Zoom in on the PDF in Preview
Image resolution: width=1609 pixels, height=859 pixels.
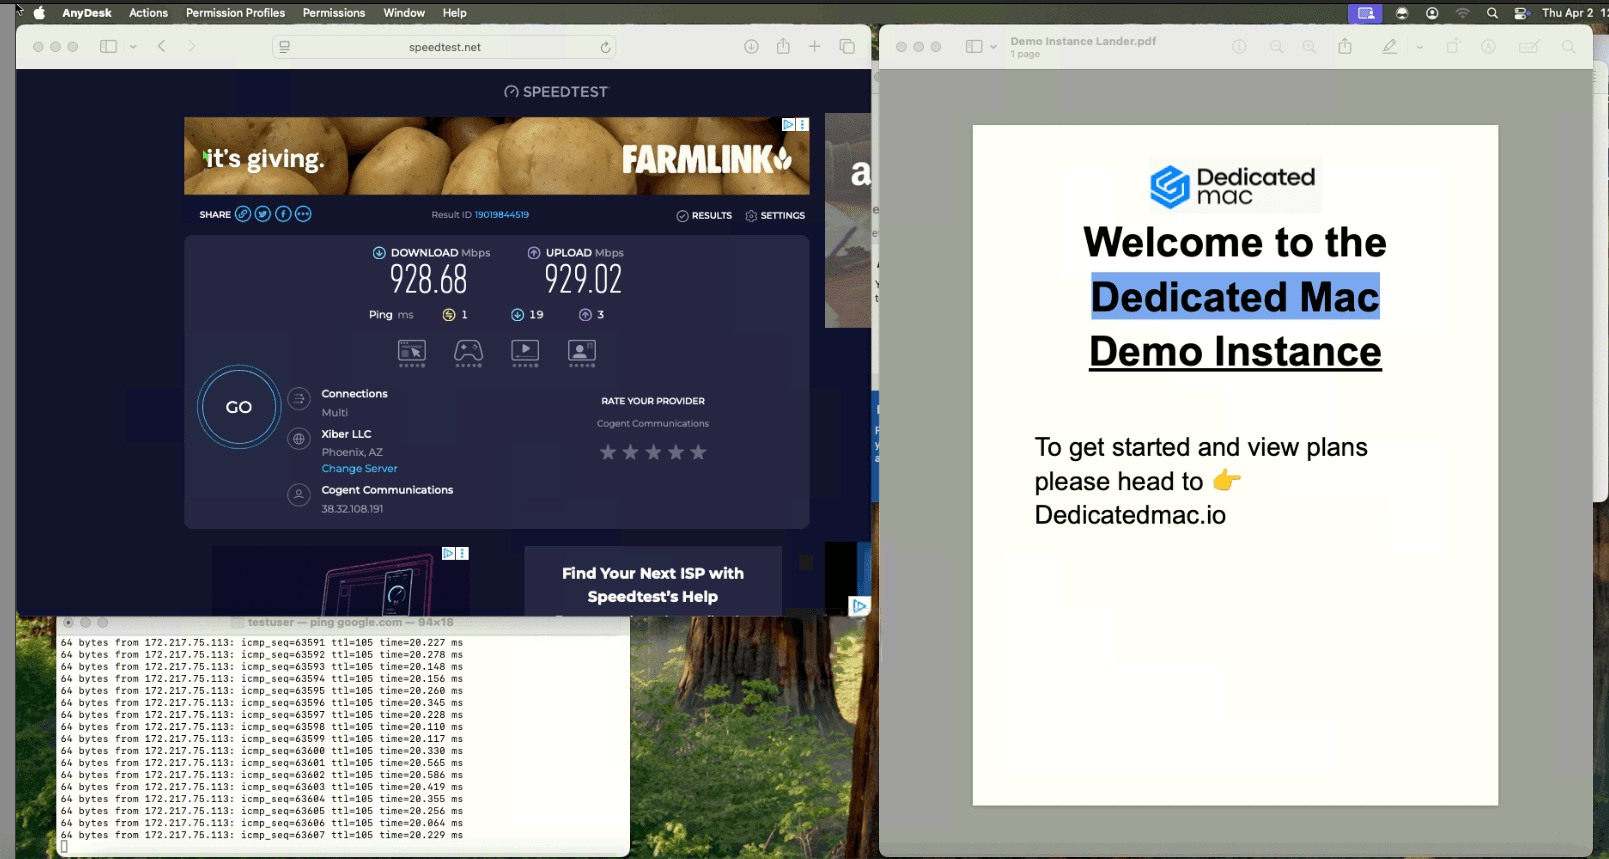click(1309, 47)
